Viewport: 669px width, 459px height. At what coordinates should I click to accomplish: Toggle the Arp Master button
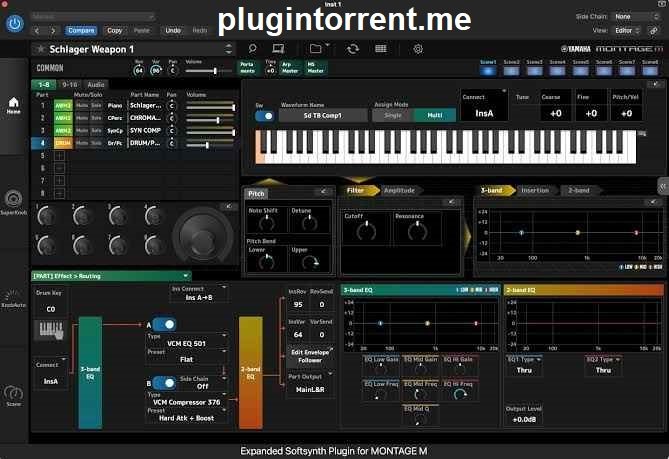tap(290, 68)
